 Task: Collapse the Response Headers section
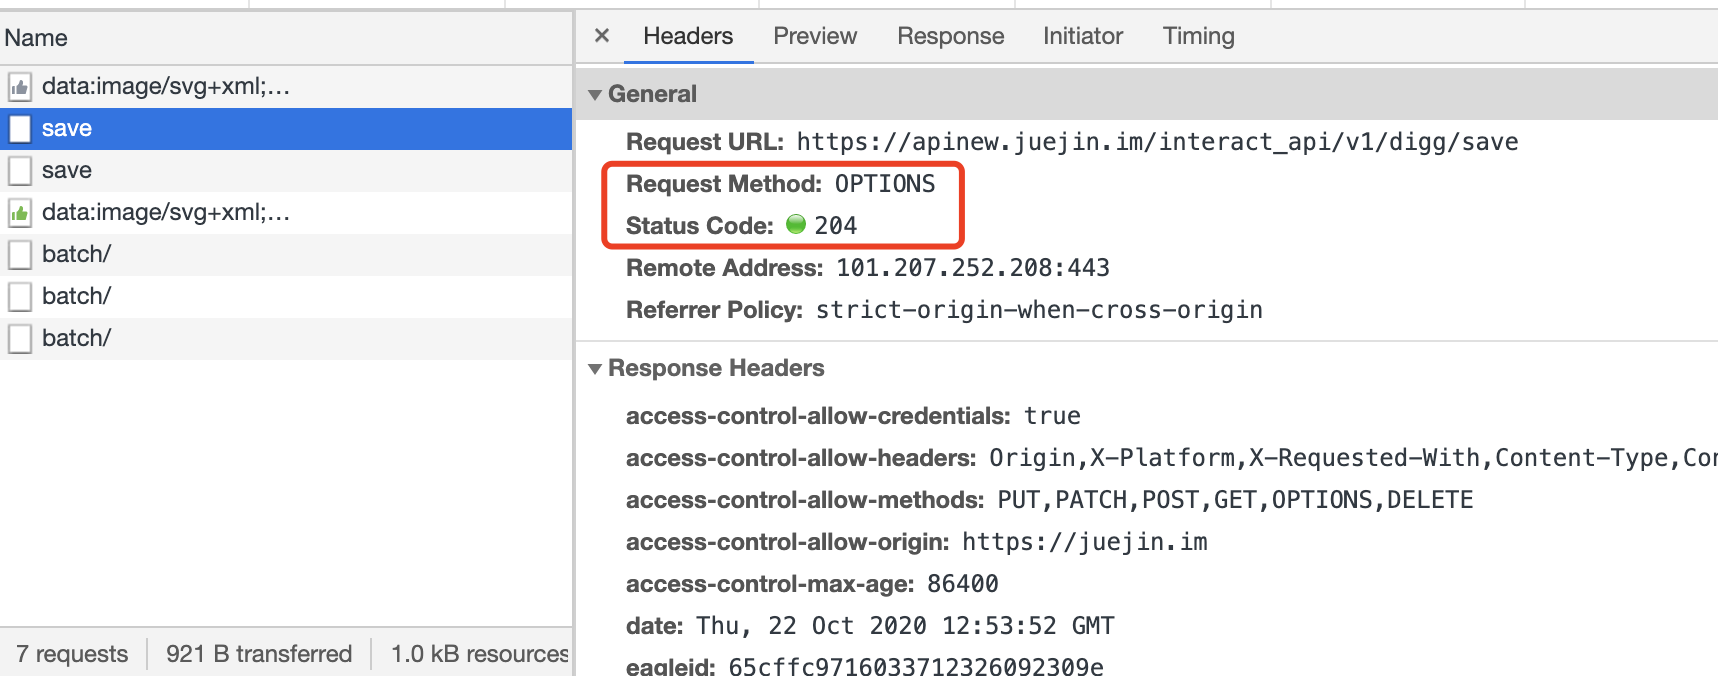click(x=595, y=369)
